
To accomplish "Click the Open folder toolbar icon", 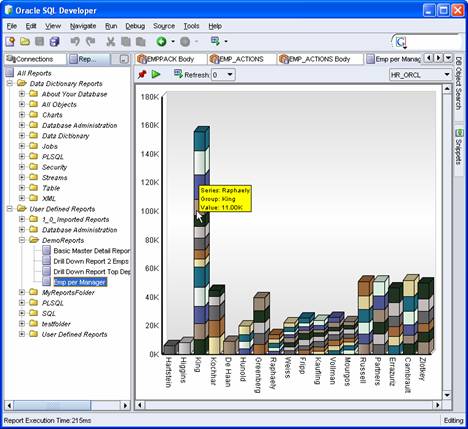I will pyautogui.click(x=25, y=42).
